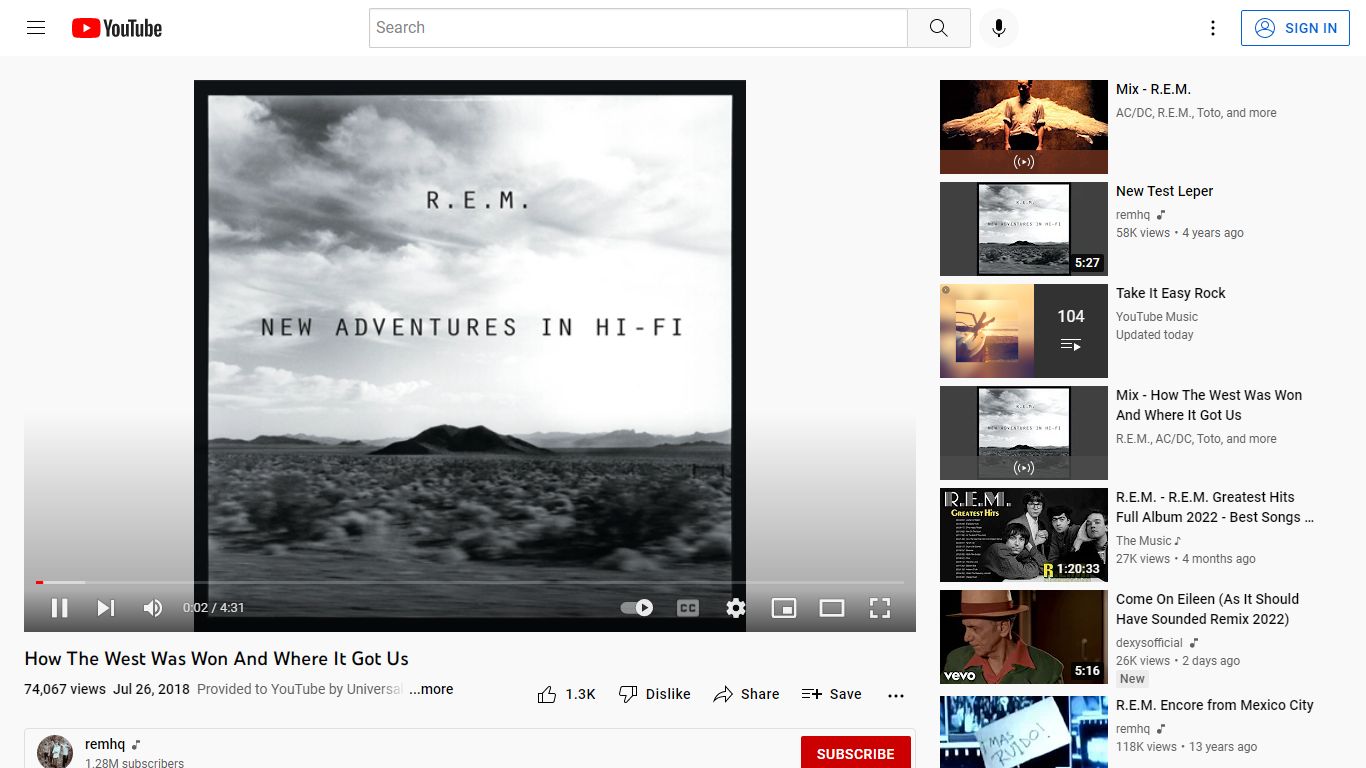Click the search magnifier button

click(x=938, y=28)
